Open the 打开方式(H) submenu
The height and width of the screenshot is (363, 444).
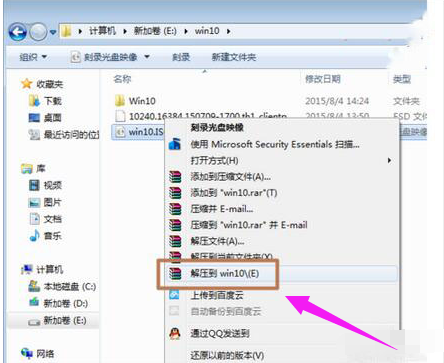tap(214, 160)
